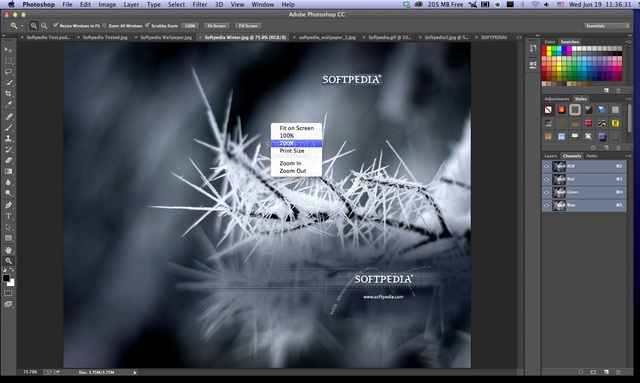Image resolution: width=640 pixels, height=383 pixels.
Task: Select the History Brush tool
Action: tap(8, 149)
